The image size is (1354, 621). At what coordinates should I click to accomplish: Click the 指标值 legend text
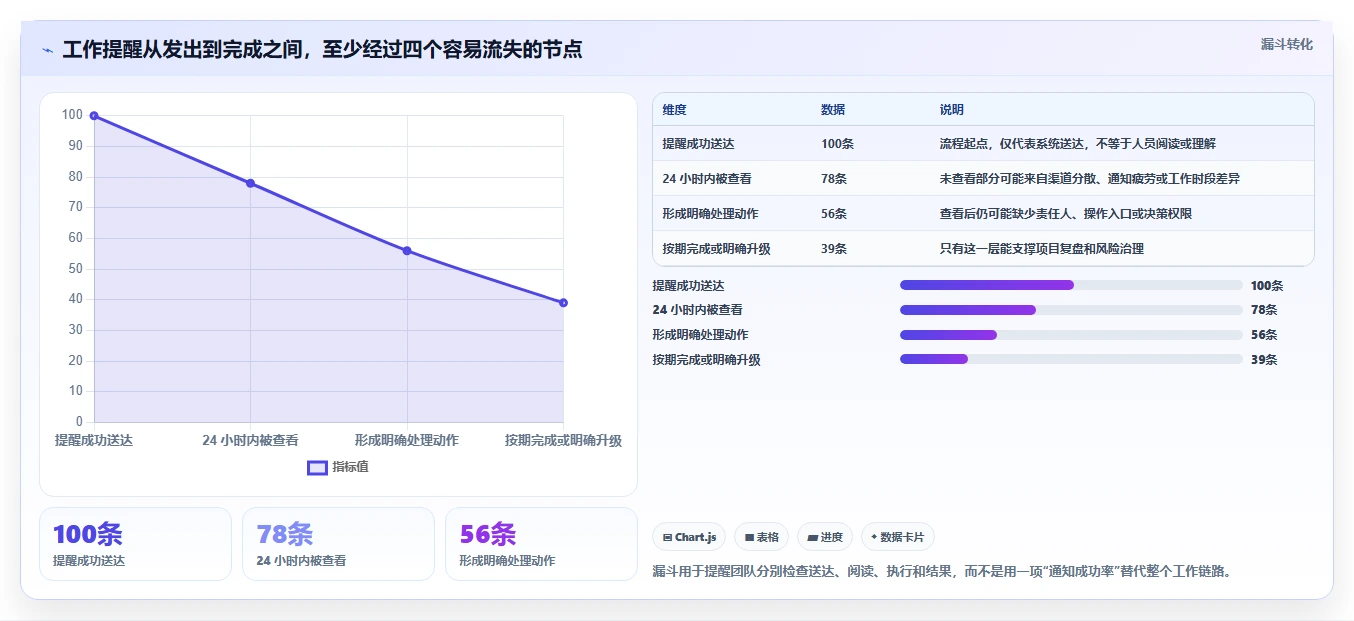tap(350, 467)
